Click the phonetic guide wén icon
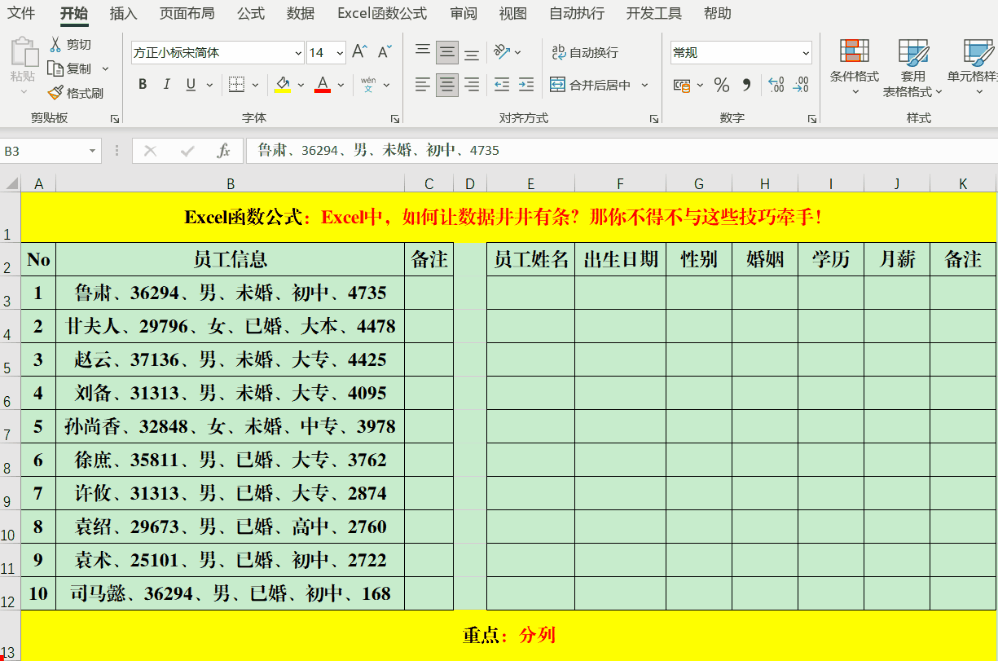Image resolution: width=998 pixels, height=661 pixels. (x=368, y=84)
